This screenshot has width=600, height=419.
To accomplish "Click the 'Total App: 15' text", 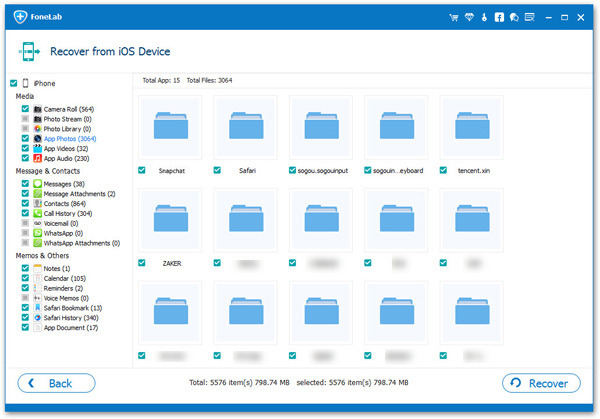I will 161,80.
